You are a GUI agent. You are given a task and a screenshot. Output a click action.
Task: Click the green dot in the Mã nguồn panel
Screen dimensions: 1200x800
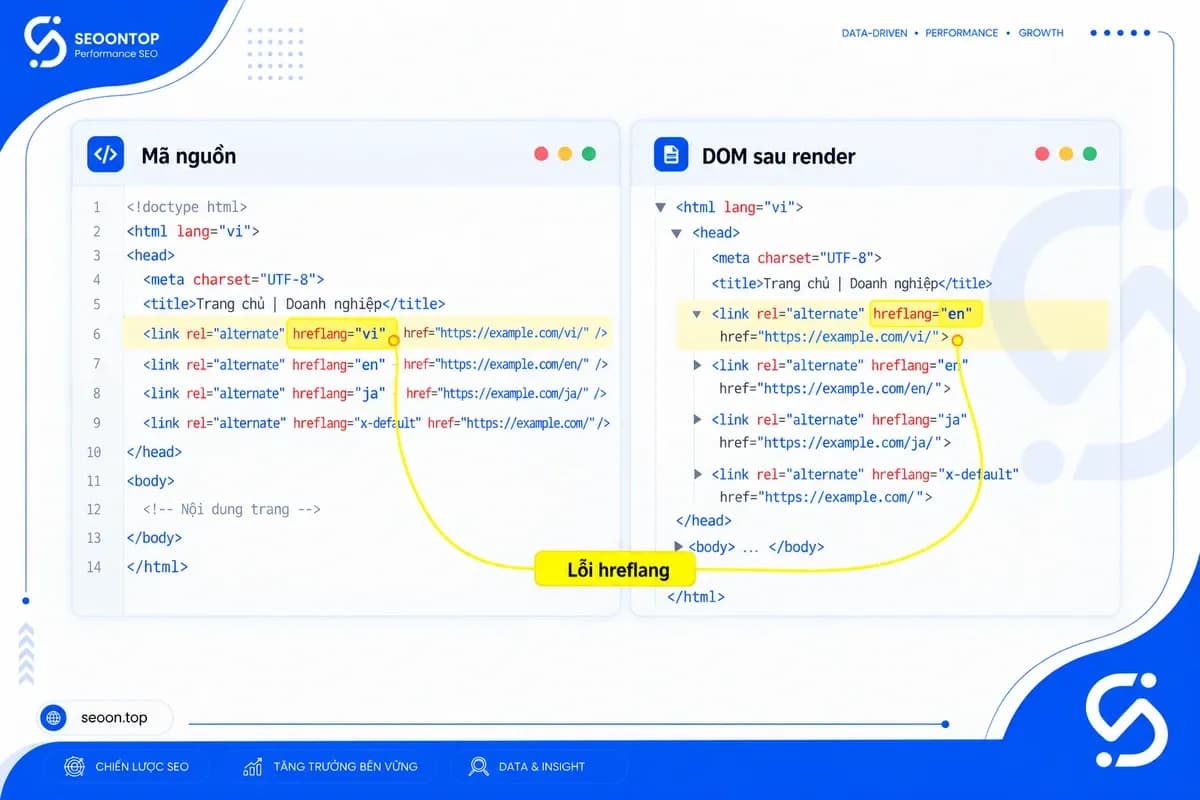[589, 154]
